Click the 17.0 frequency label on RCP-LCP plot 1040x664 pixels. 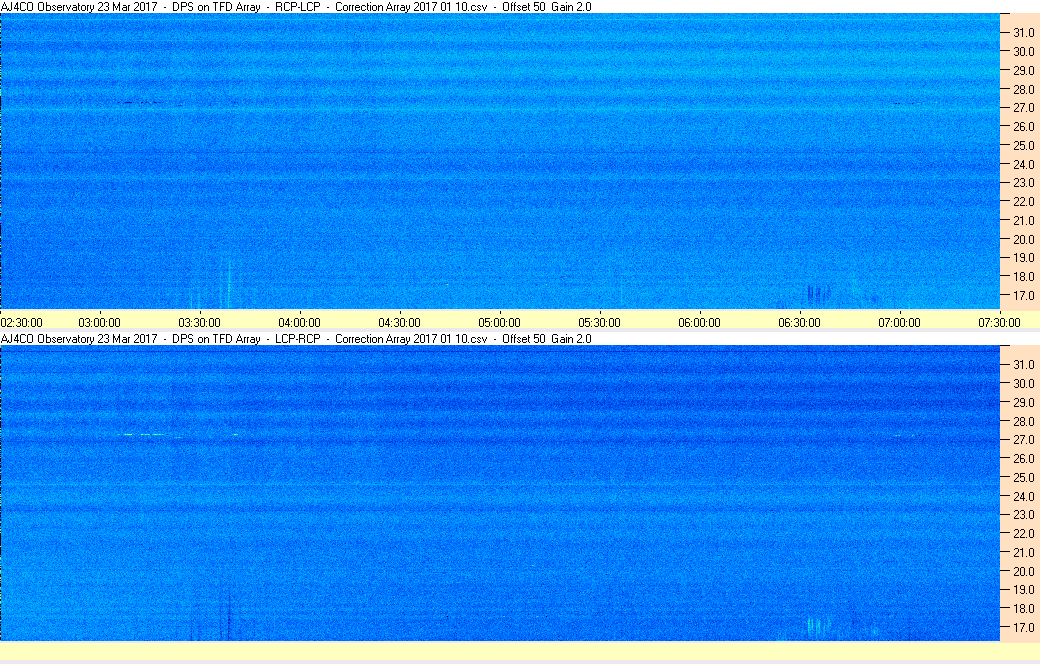1023,295
